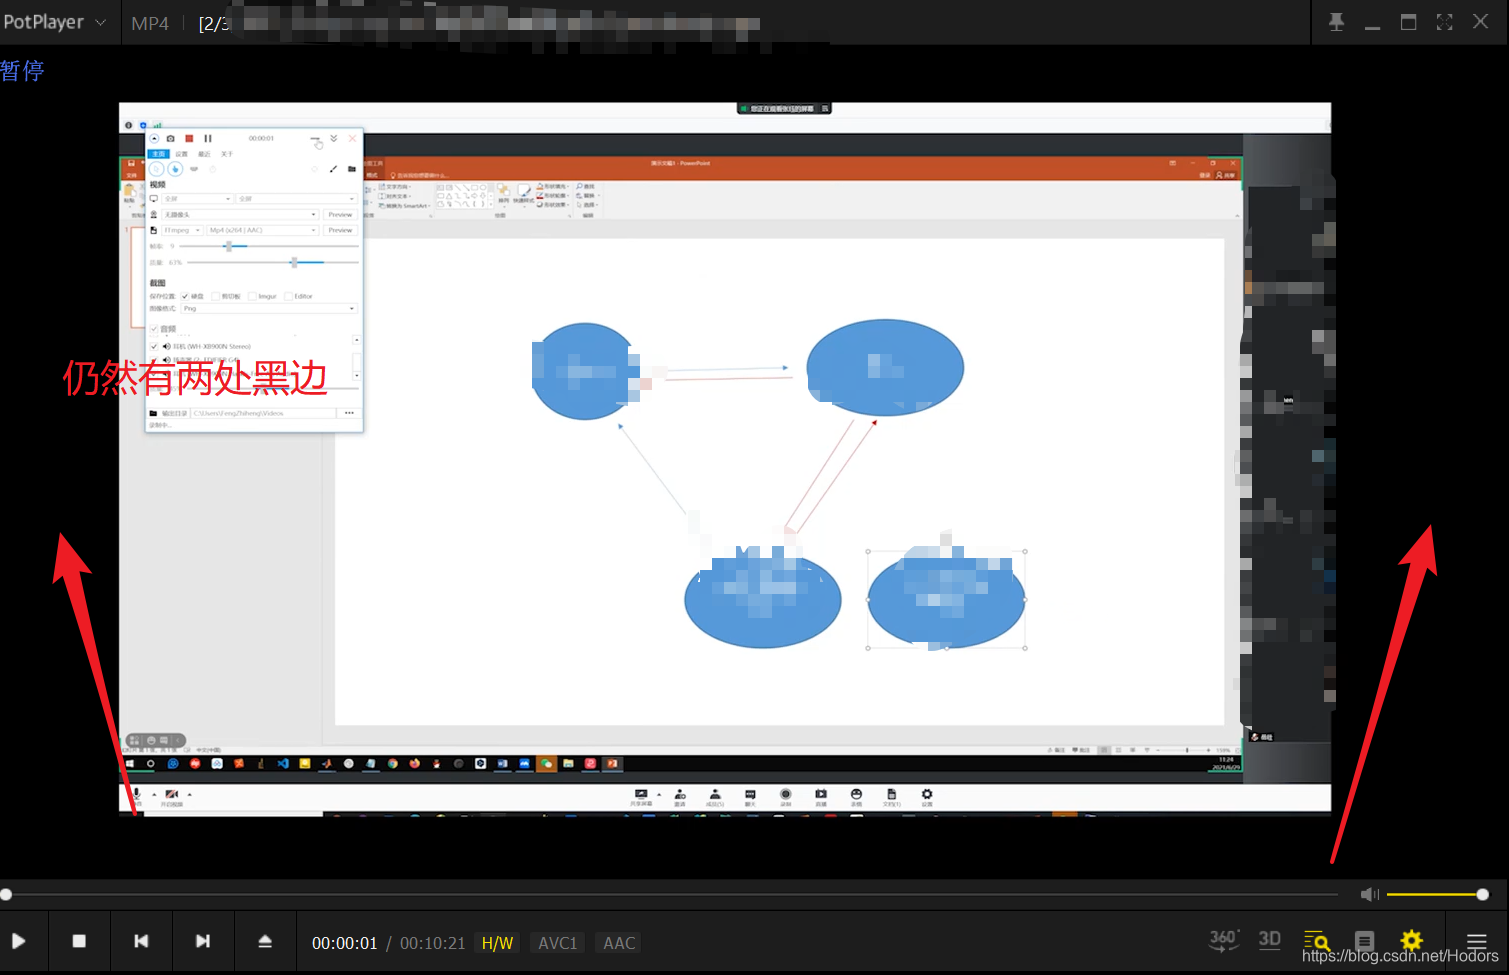Toggle the mouse cursor capture icon in the recorder
The height and width of the screenshot is (975, 1509).
point(157,169)
